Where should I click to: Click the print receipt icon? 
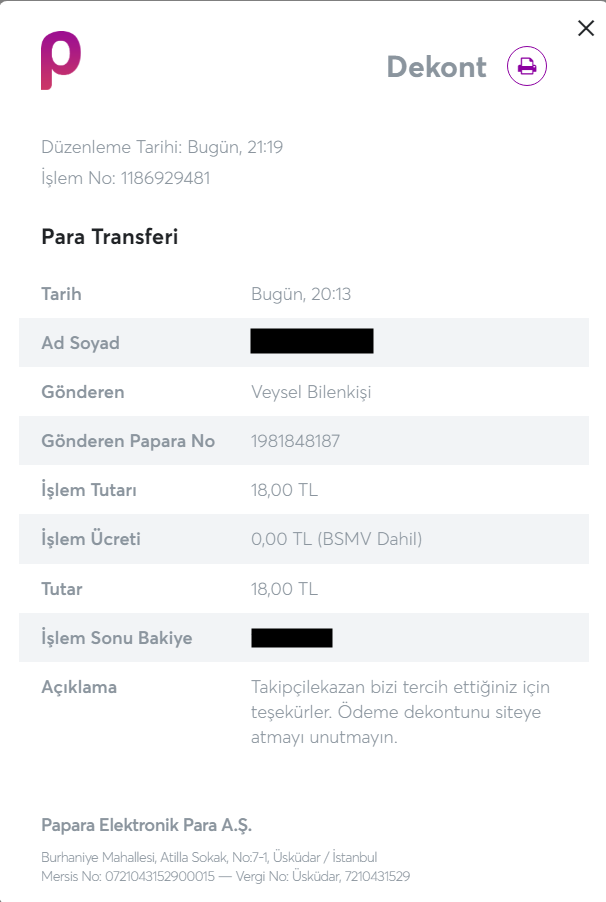(527, 66)
